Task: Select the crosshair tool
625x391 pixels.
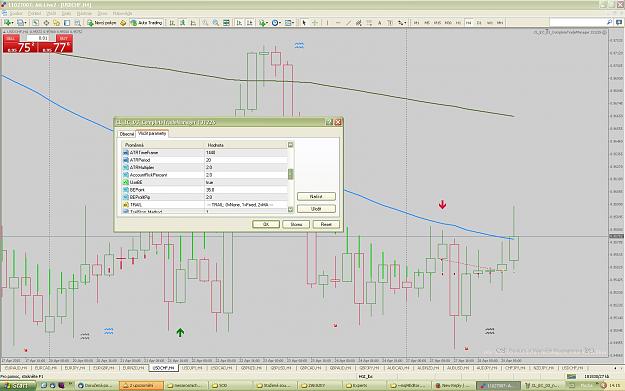Action: point(315,23)
